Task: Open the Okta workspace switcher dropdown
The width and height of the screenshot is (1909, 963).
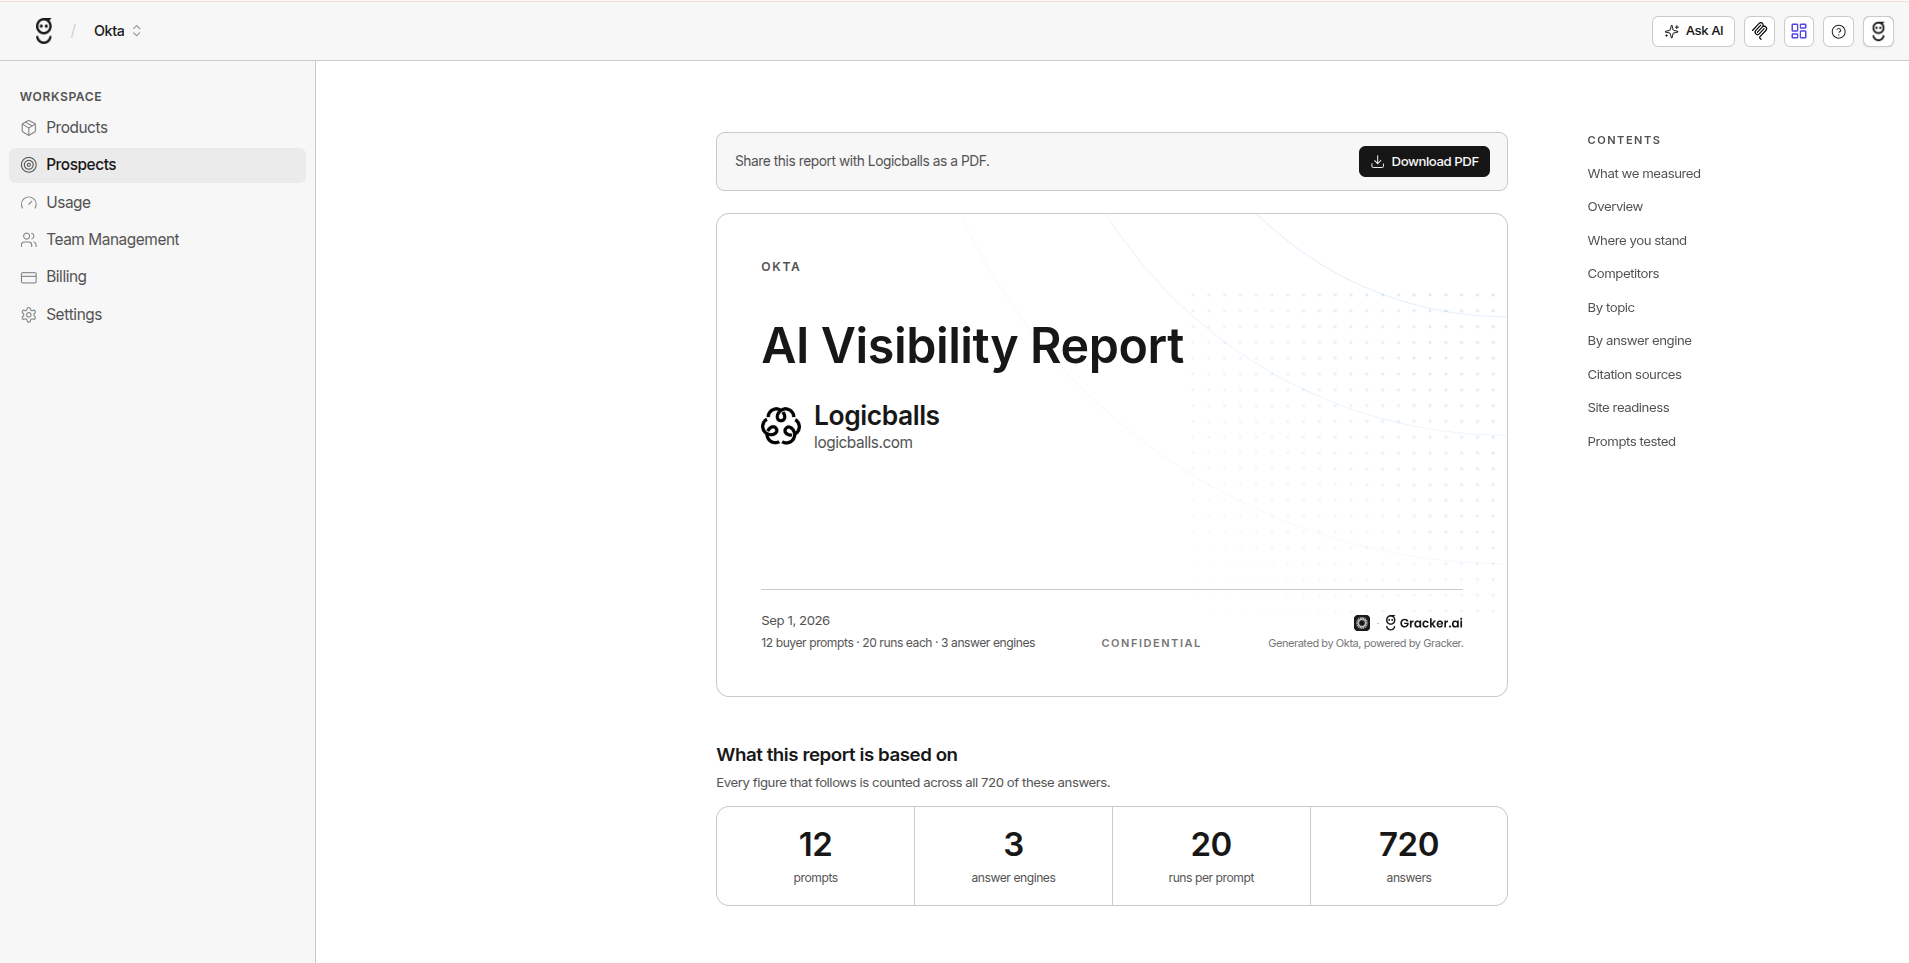Action: coord(118,31)
